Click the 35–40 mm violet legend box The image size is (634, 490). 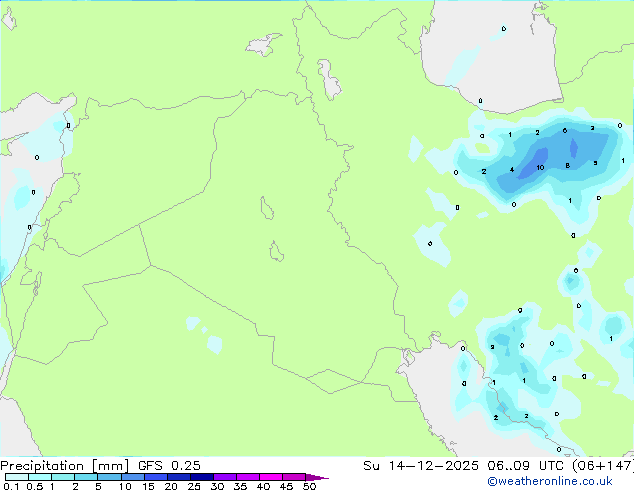(x=247, y=477)
